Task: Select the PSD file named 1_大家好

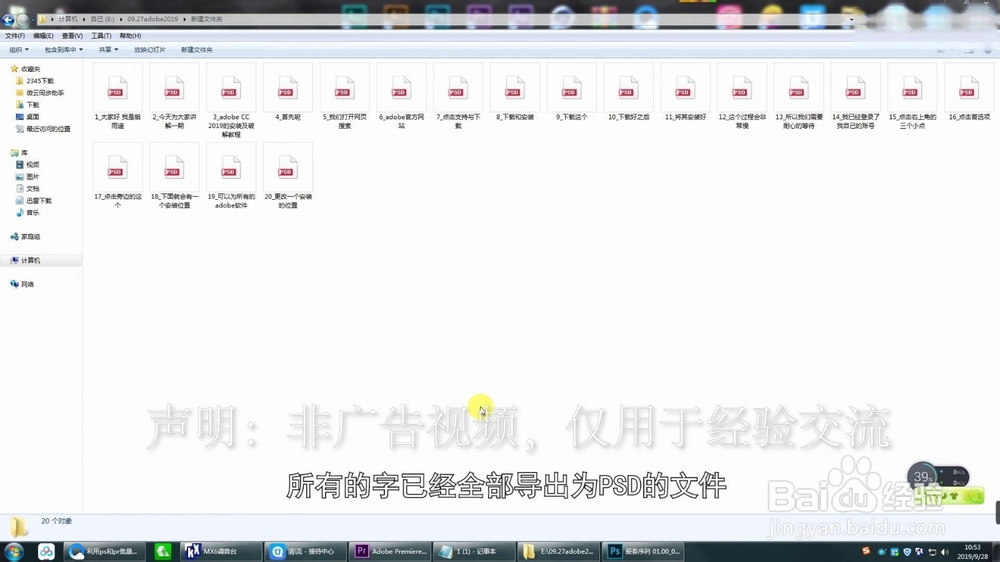Action: click(x=117, y=96)
